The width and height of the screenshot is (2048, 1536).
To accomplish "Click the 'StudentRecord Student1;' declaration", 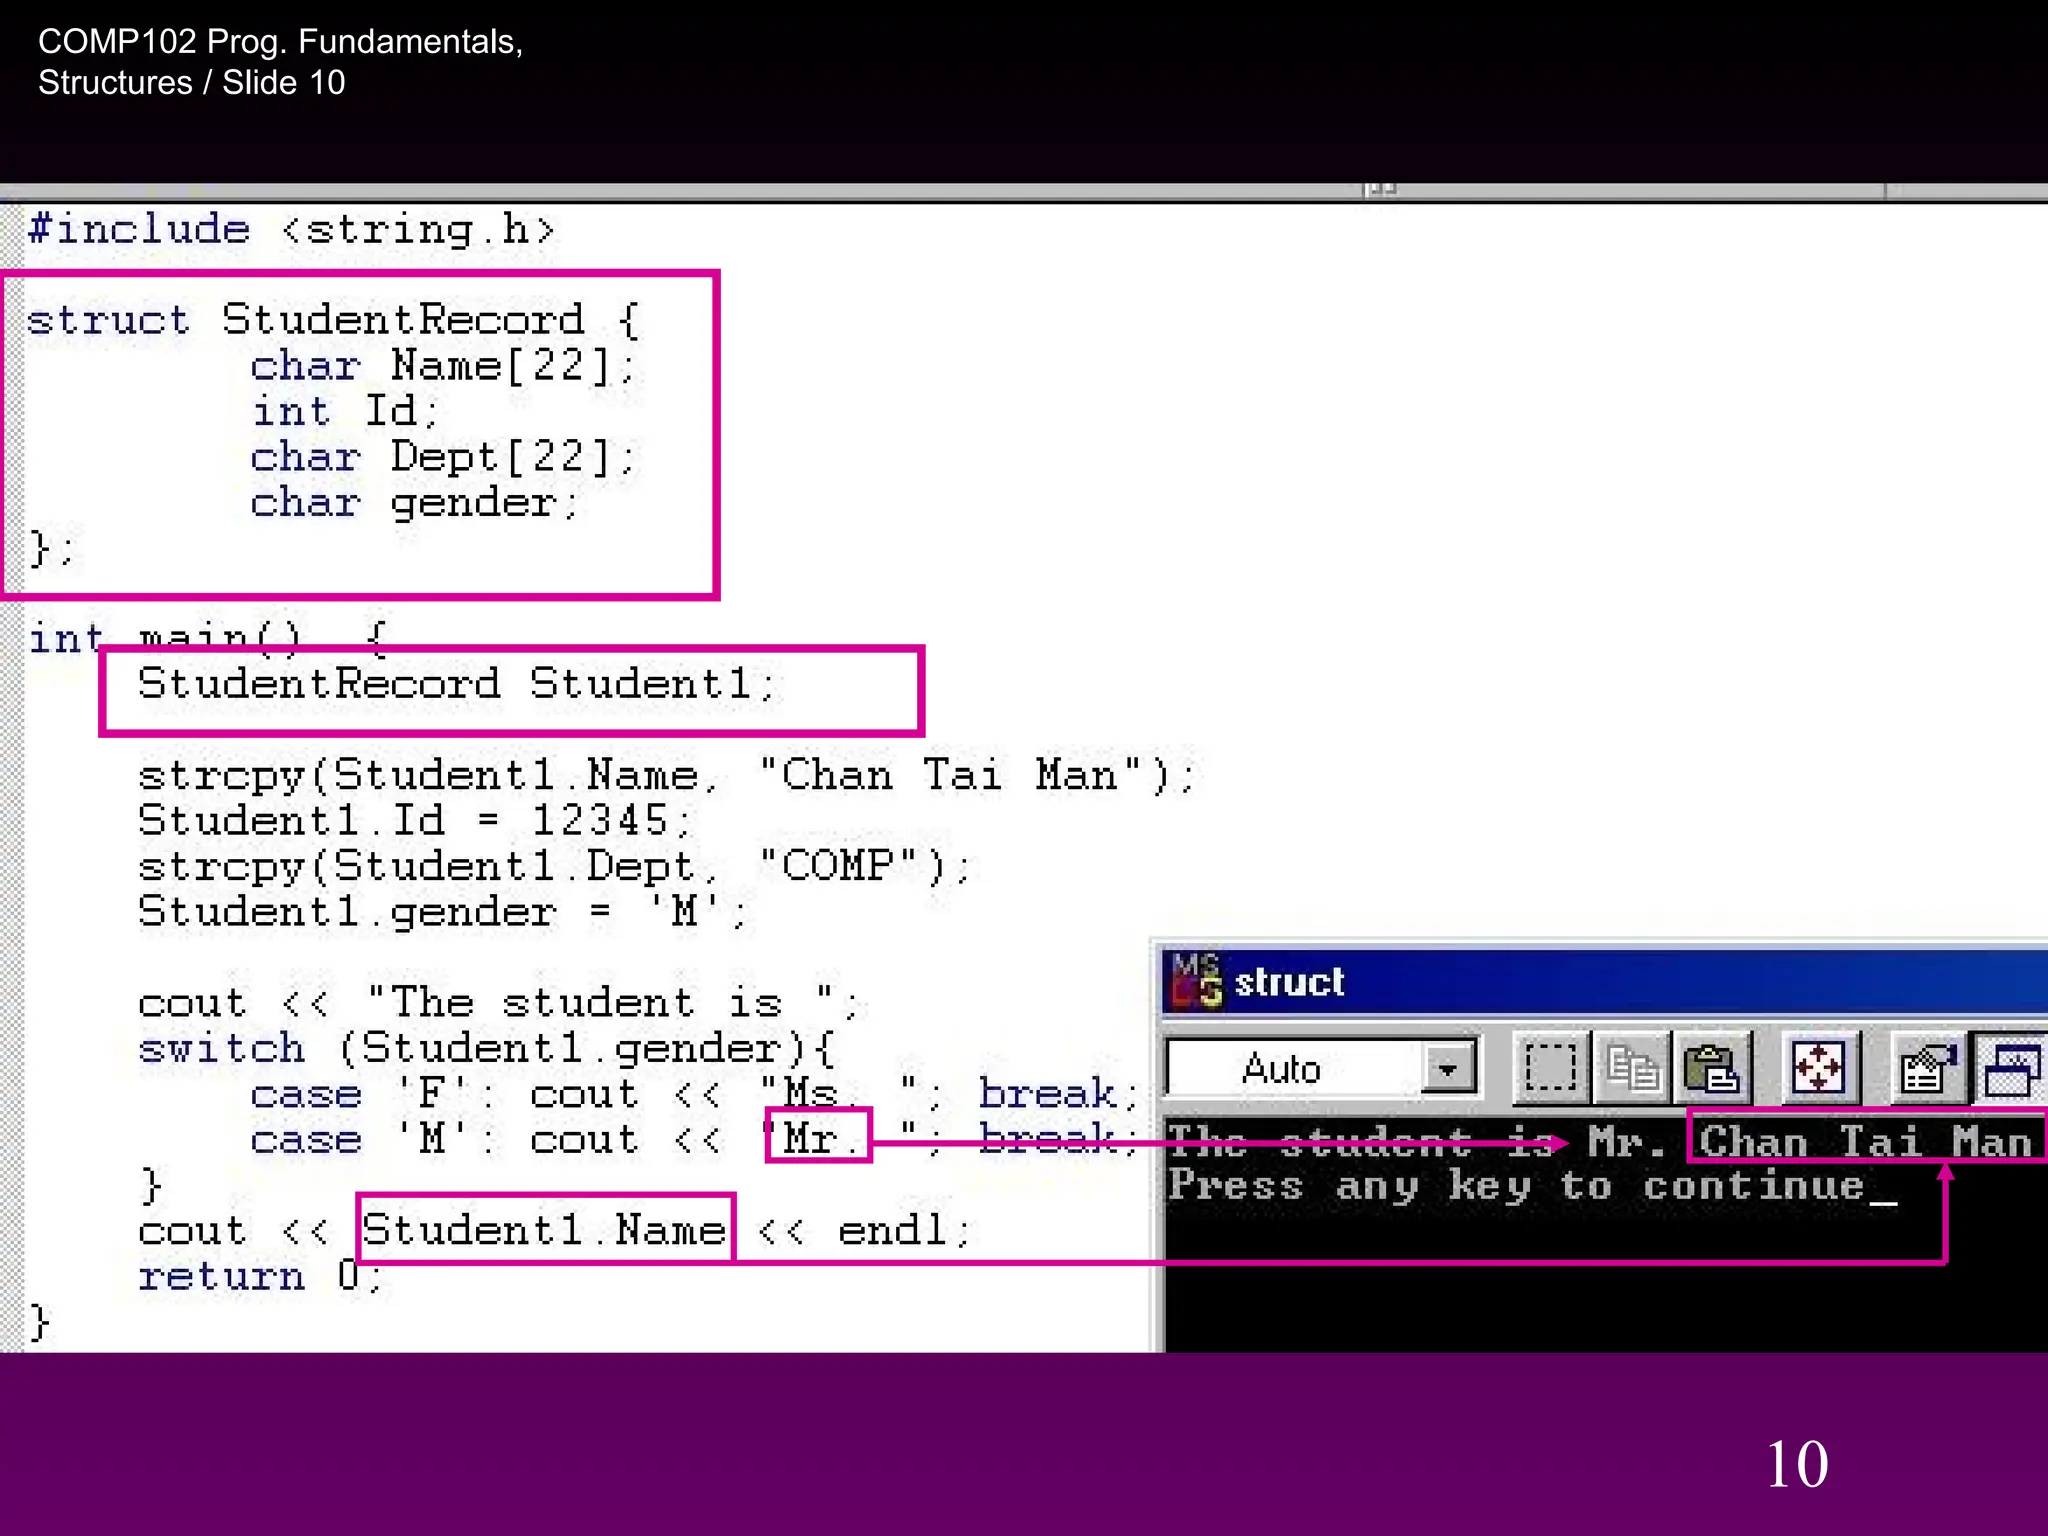I will tap(456, 686).
